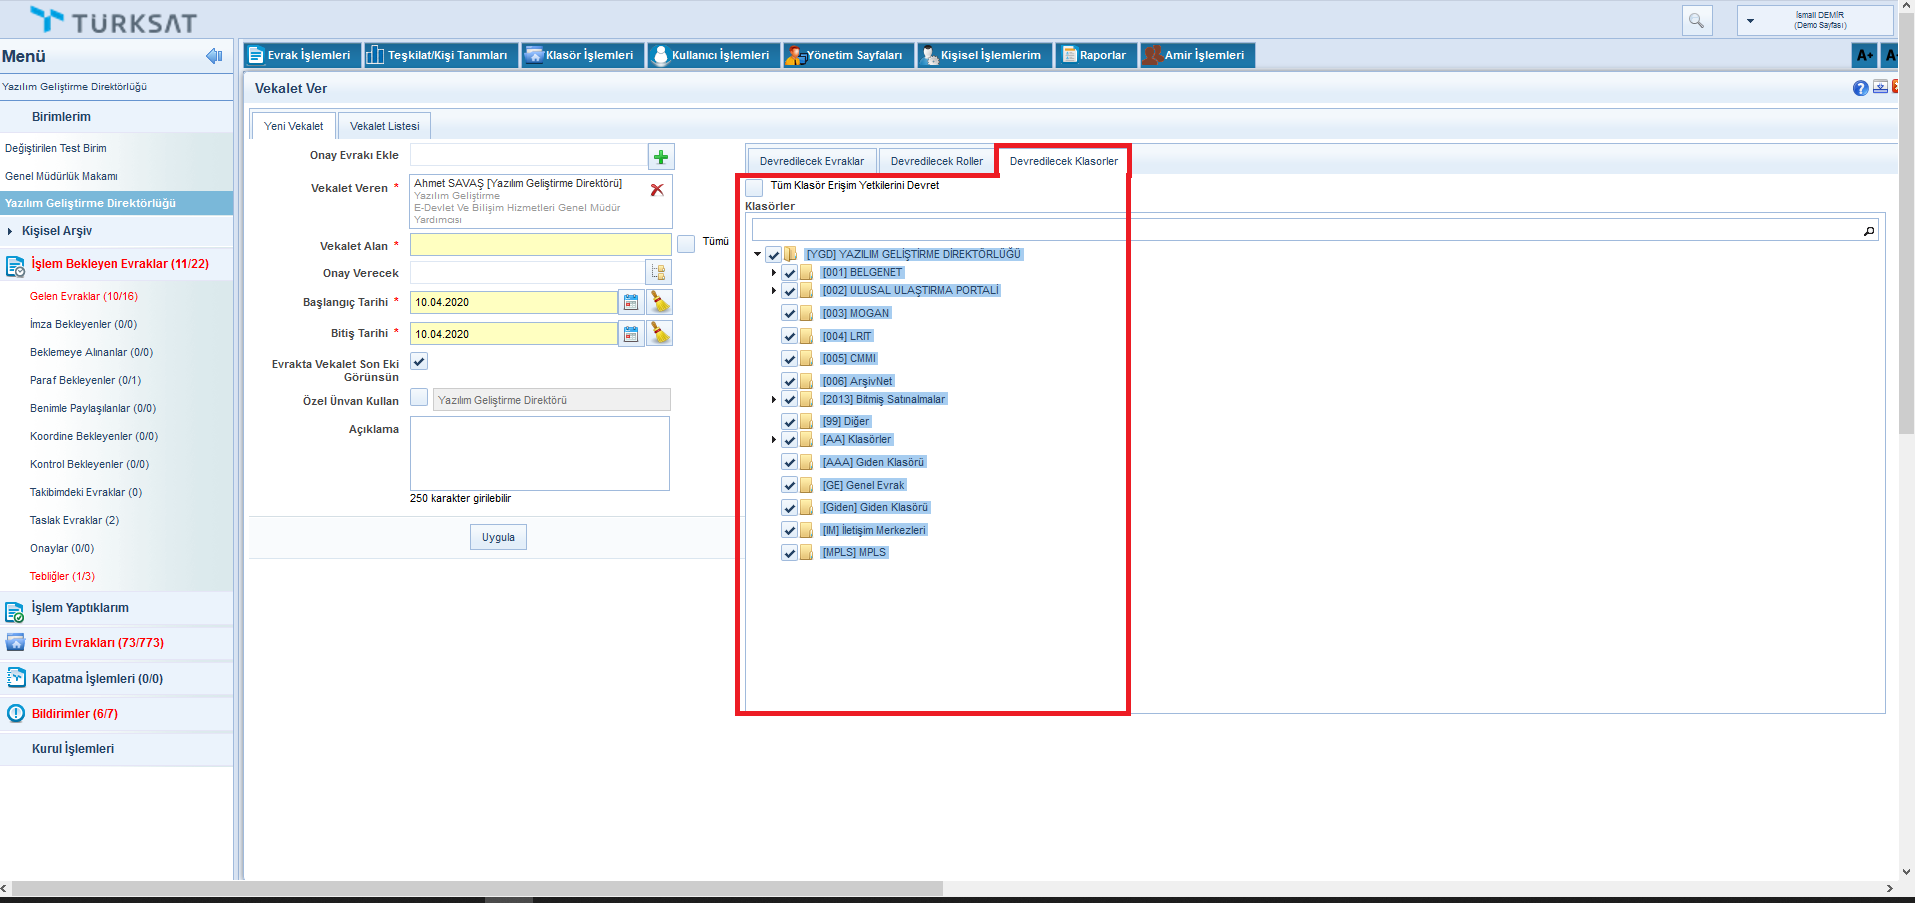Click the search magnifier icon in the top bar
Screen dimensions: 1915x903
1696,20
